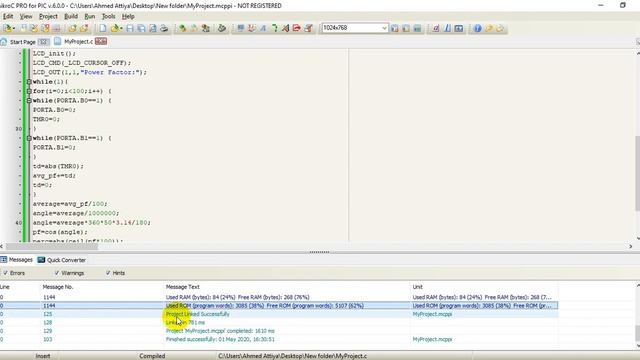Click the Build and Program icon
This screenshot has width=640, height=360.
(x=205, y=28)
